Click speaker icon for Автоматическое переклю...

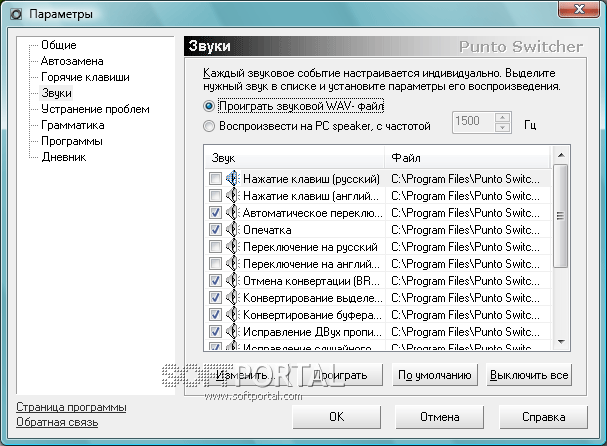[233, 213]
